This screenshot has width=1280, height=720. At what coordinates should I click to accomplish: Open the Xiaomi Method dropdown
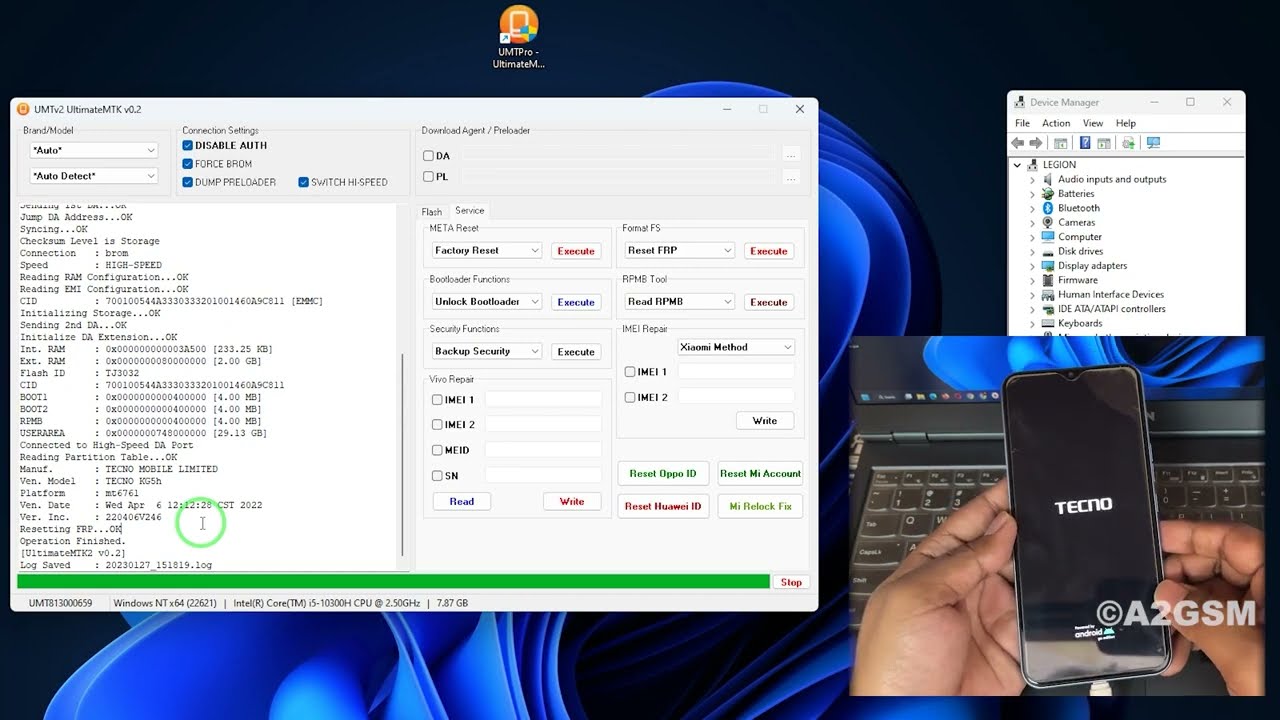[736, 347]
